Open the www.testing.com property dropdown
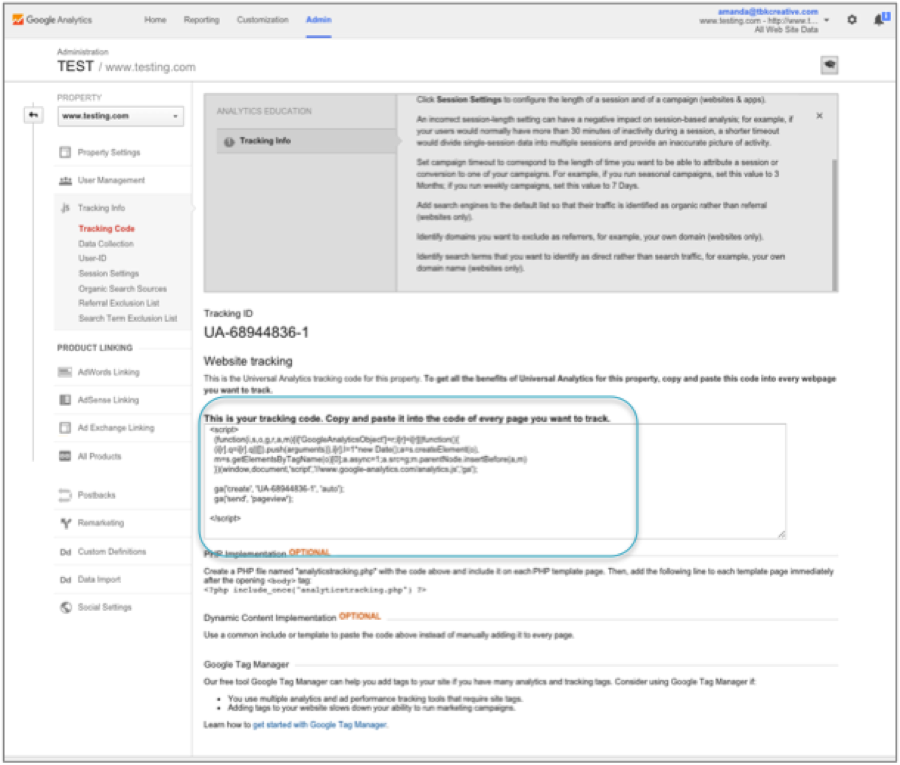The image size is (900, 765). [121, 116]
